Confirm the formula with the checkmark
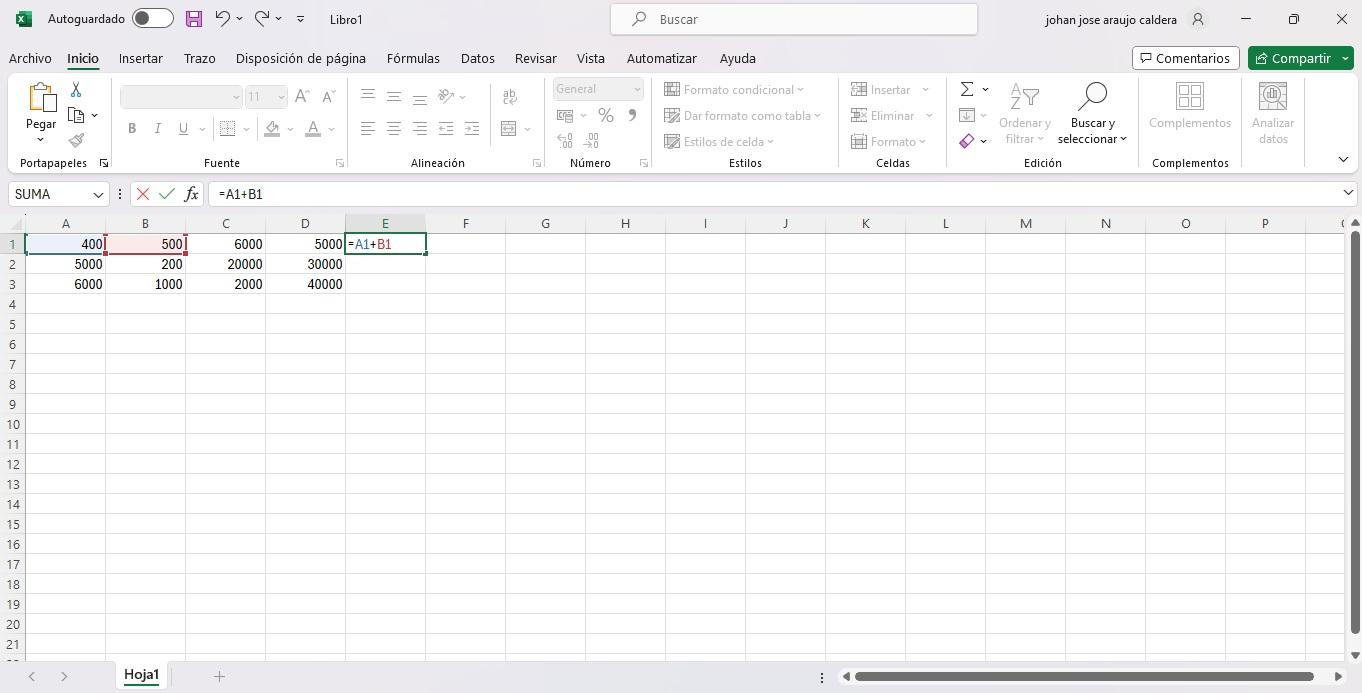The height and width of the screenshot is (693, 1362). pyautogui.click(x=166, y=194)
